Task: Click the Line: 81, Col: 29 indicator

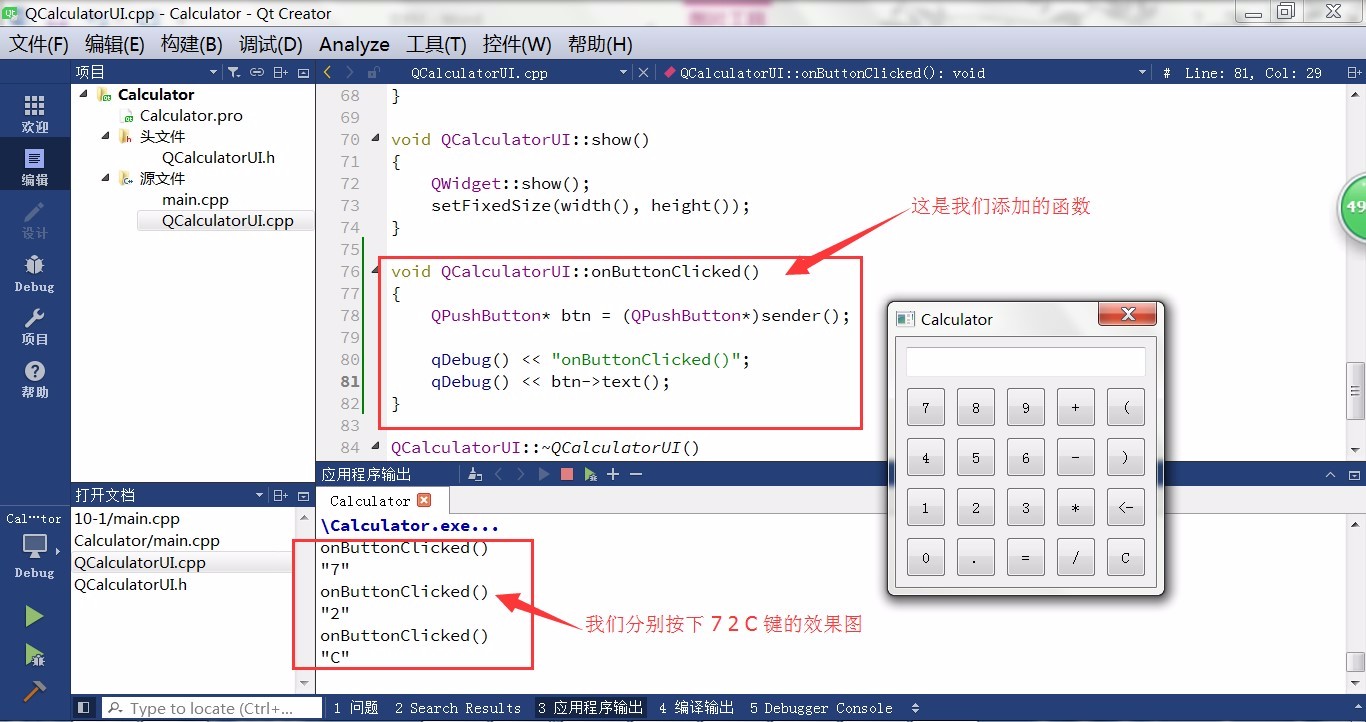Action: pyautogui.click(x=1253, y=72)
